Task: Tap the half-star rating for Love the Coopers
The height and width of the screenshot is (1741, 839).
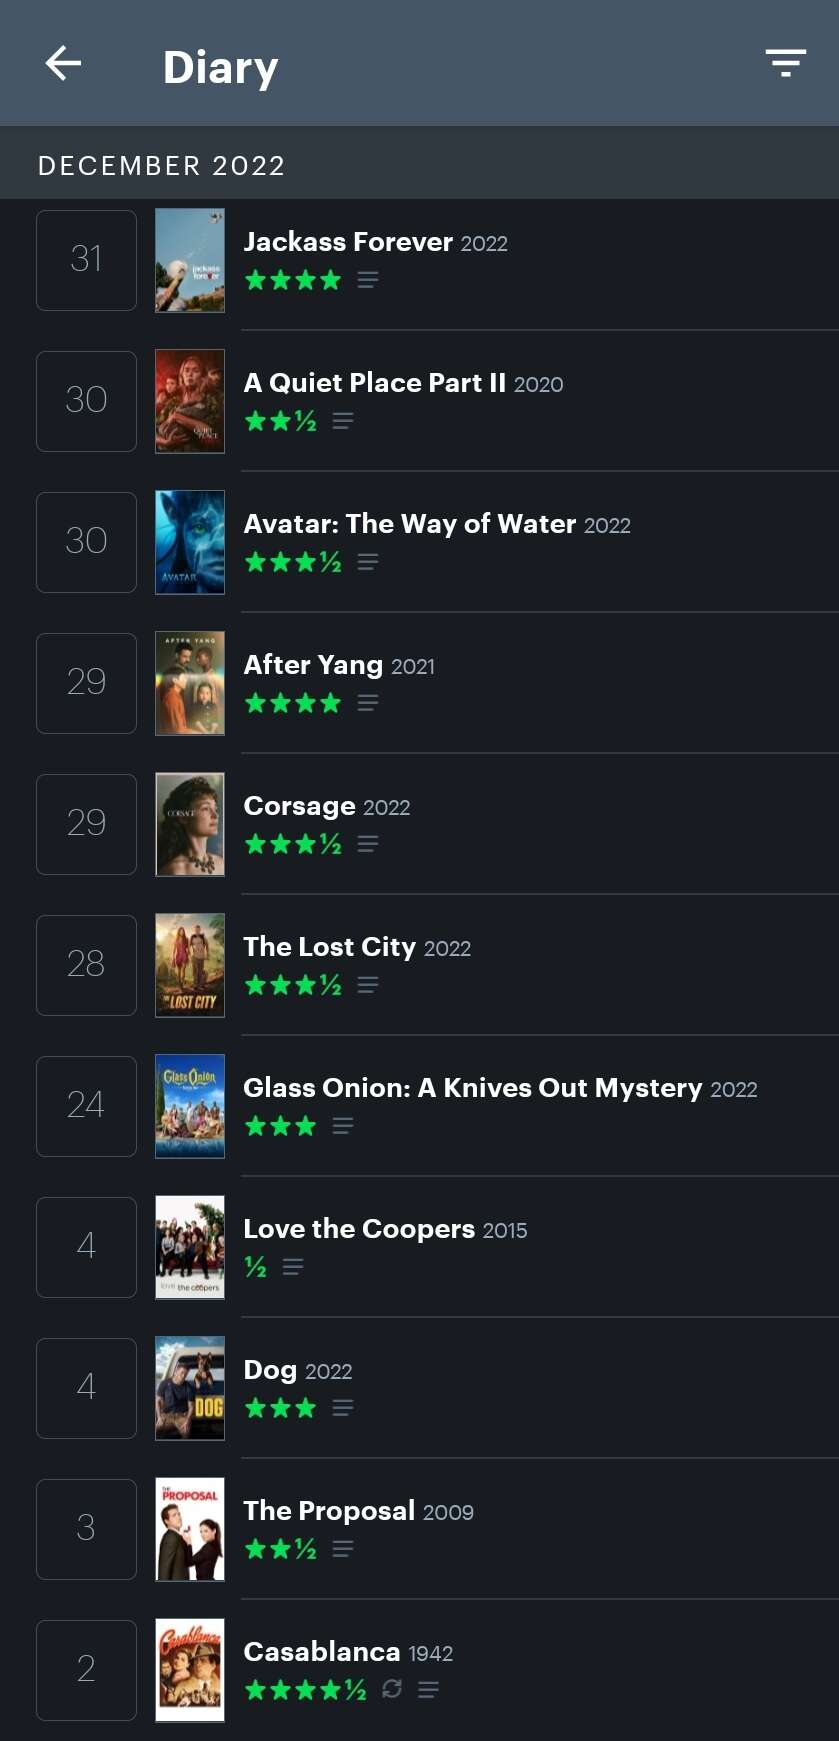Action: 256,1268
